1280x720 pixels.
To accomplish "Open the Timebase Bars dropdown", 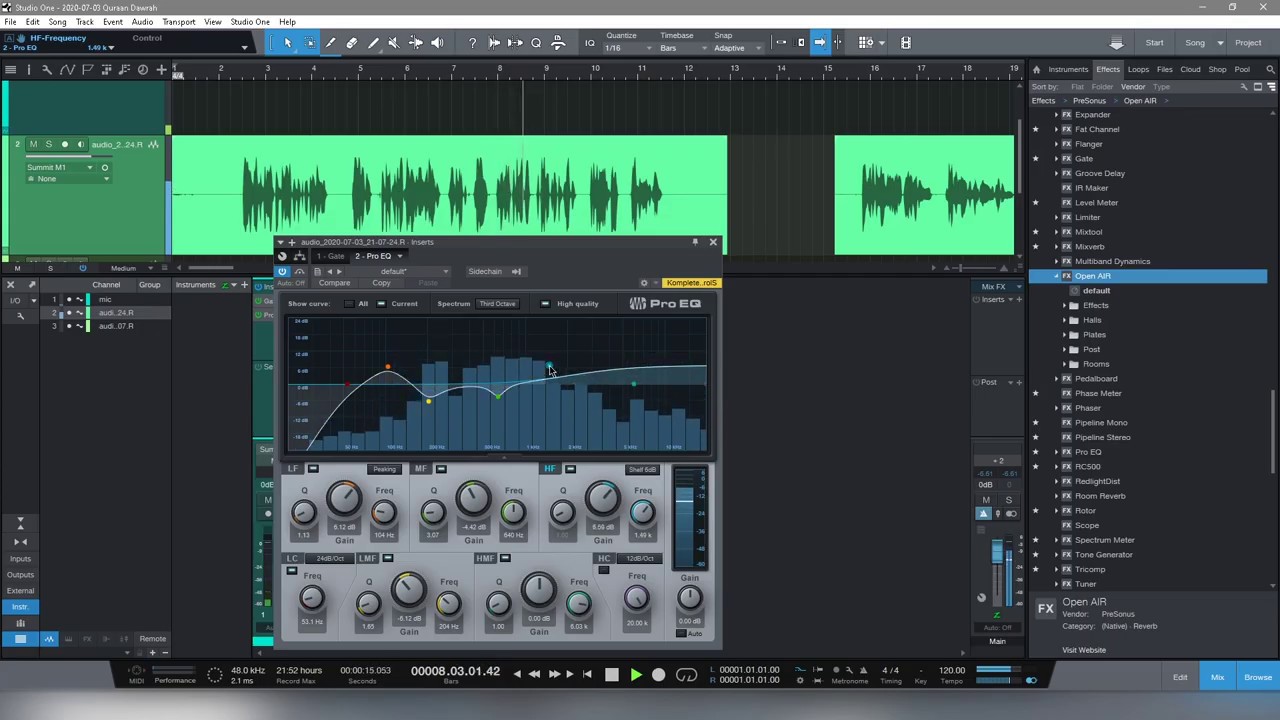I will (x=682, y=48).
